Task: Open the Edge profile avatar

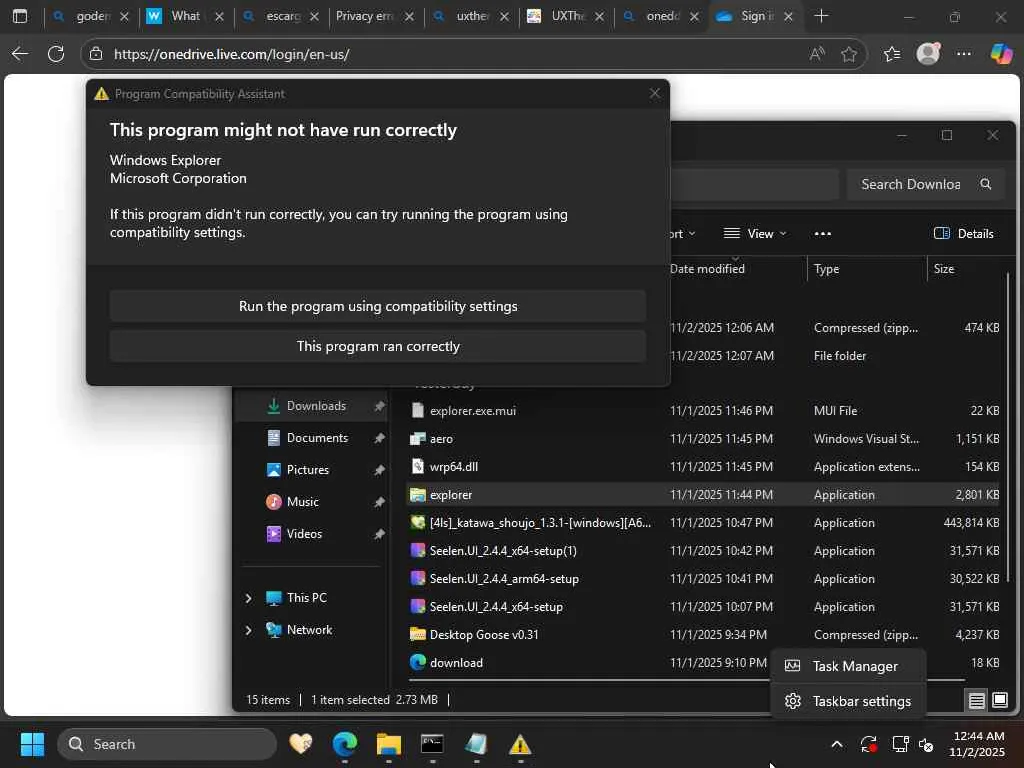Action: tap(928, 54)
